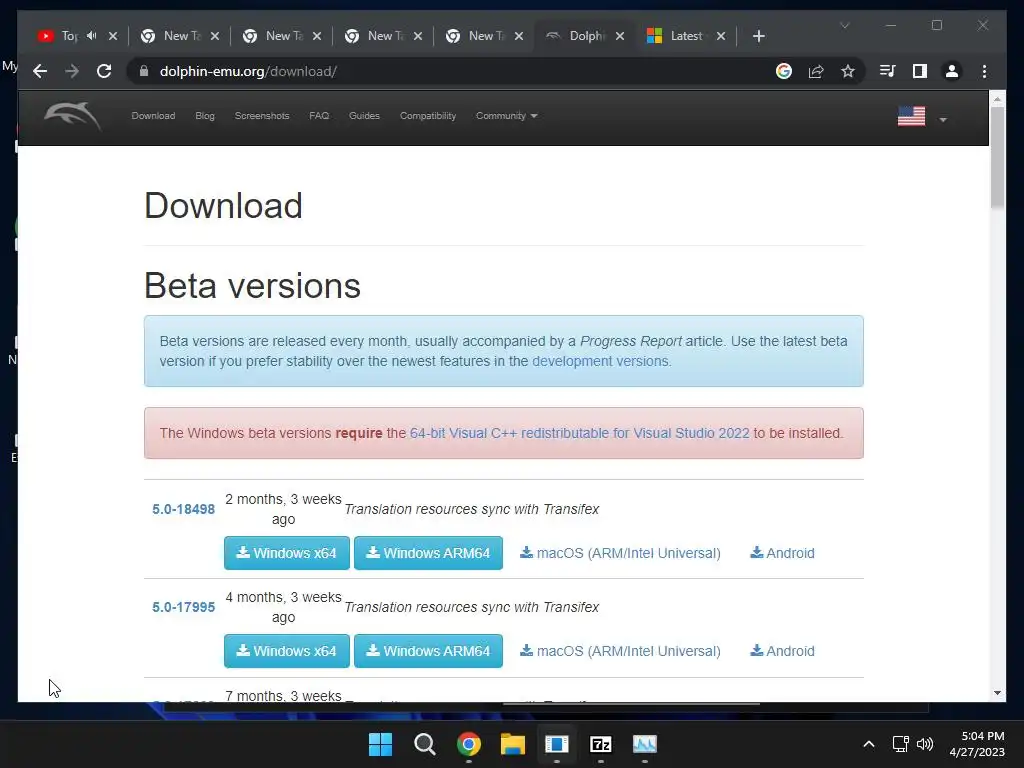Click the scrollbar up arrow
This screenshot has height=768, width=1024.
pyautogui.click(x=997, y=99)
